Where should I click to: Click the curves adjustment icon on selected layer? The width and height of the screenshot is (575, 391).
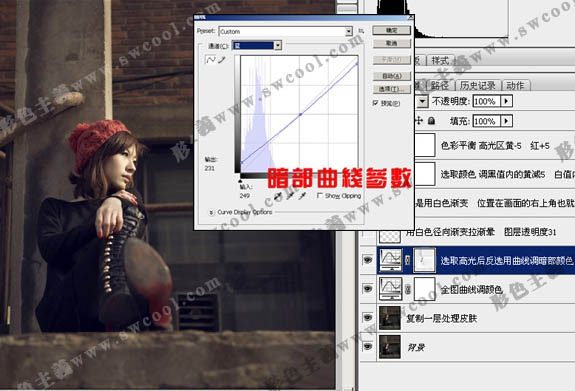pyautogui.click(x=390, y=260)
